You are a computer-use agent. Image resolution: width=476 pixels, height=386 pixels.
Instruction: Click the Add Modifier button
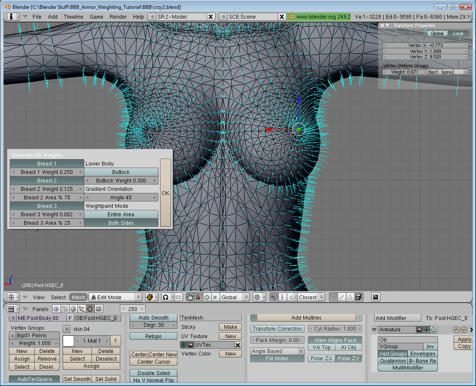(x=397, y=318)
